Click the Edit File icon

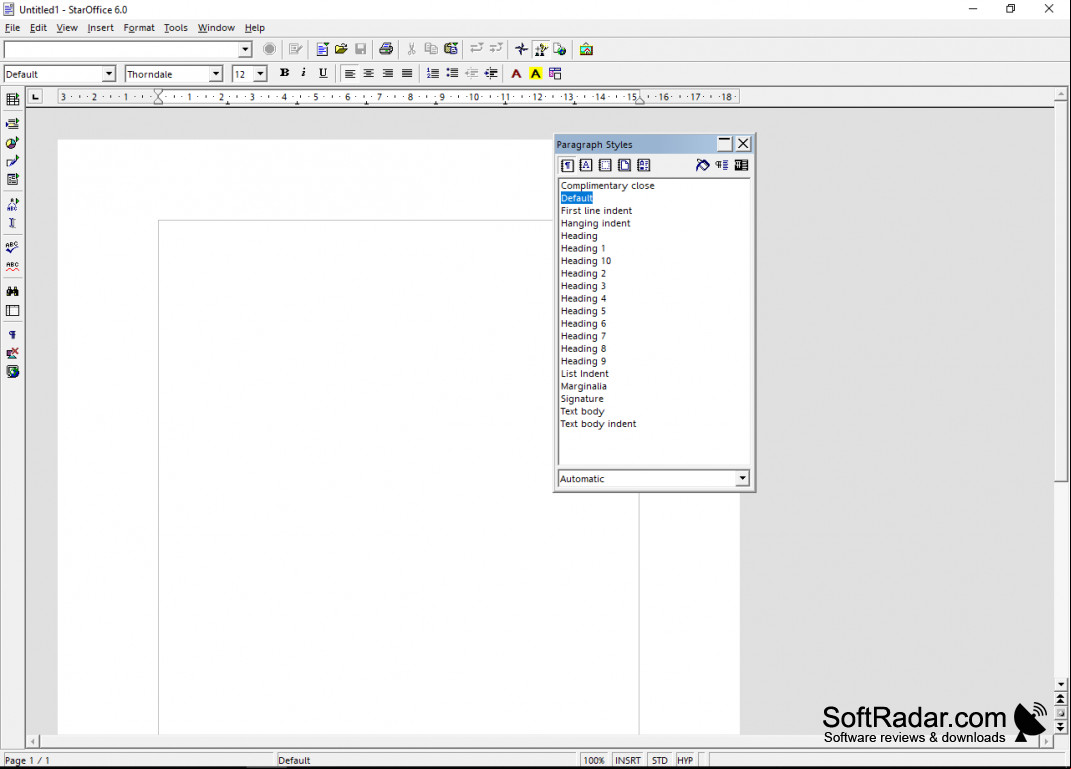tap(296, 49)
